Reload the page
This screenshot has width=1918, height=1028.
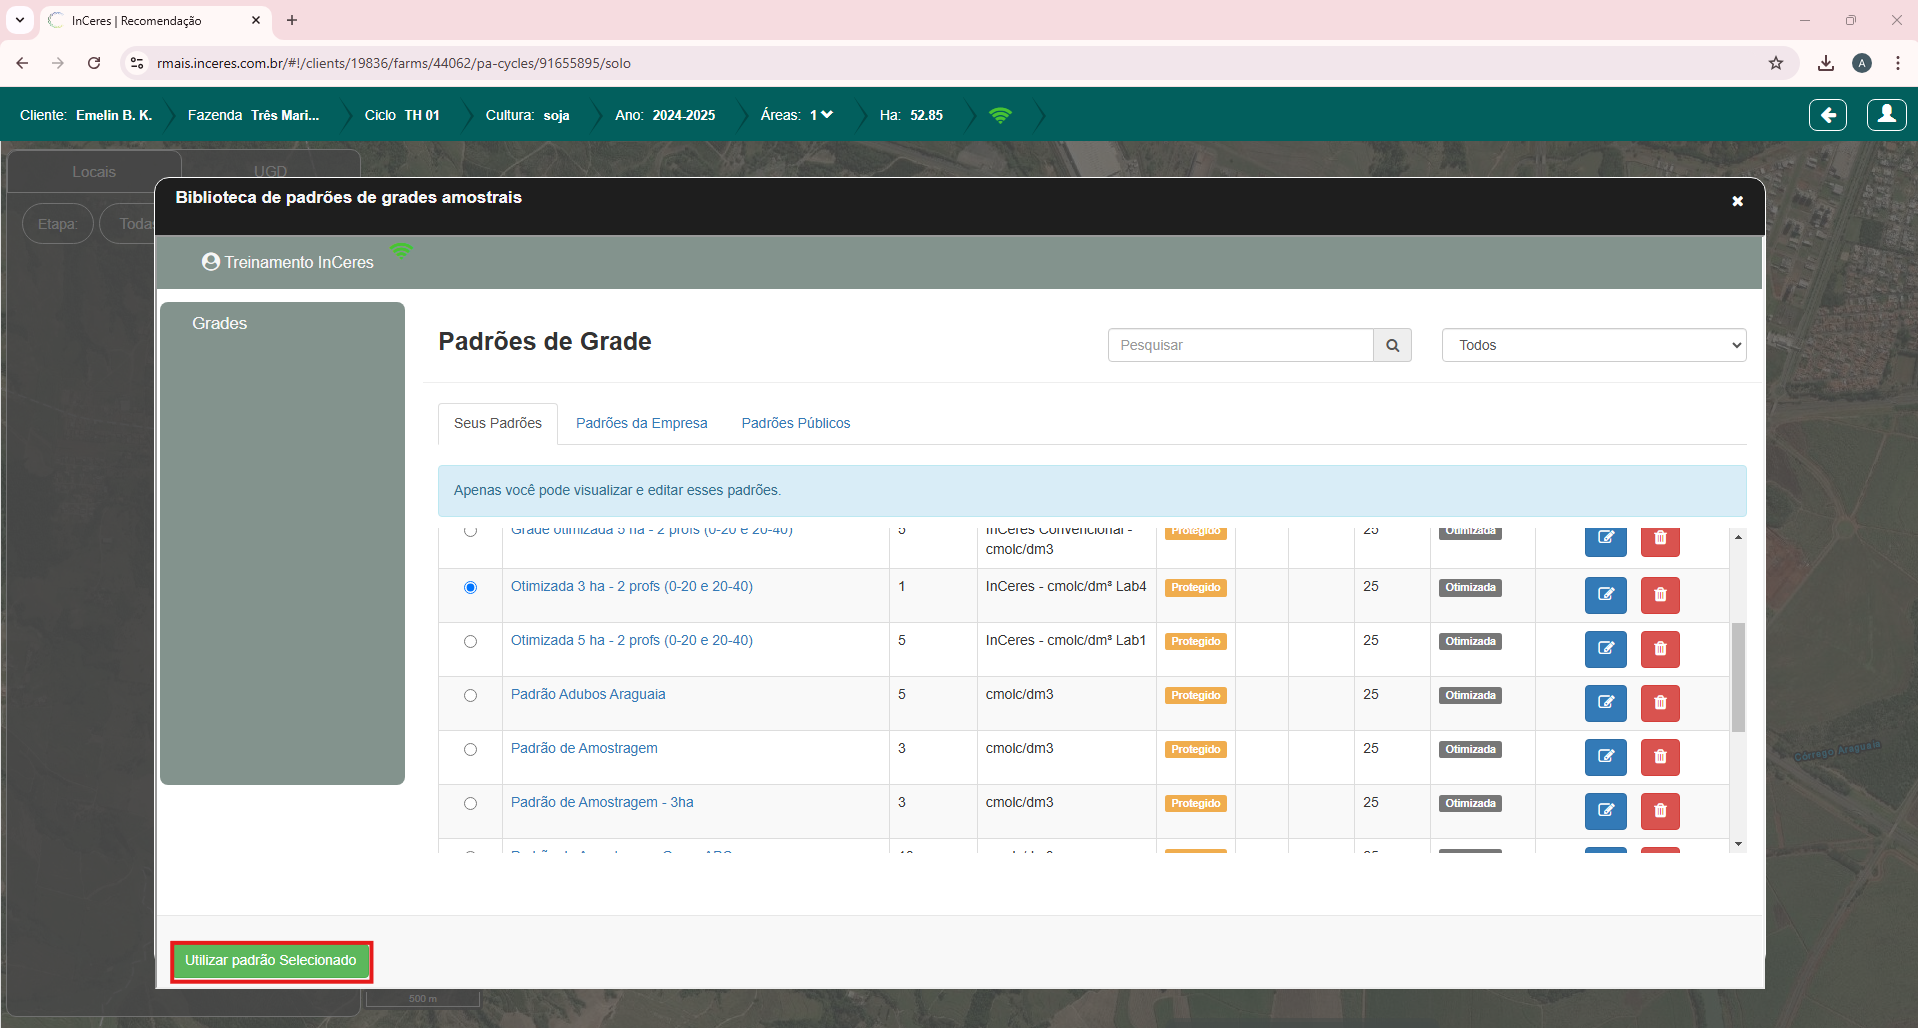pyautogui.click(x=94, y=63)
